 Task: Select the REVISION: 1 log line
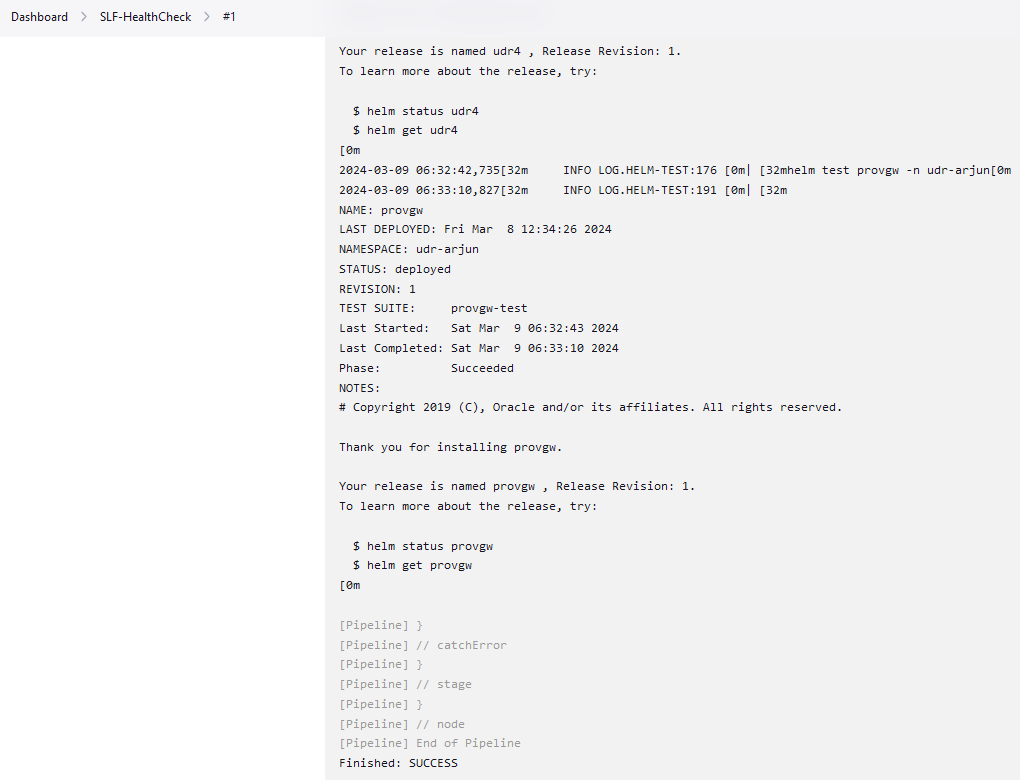point(375,288)
